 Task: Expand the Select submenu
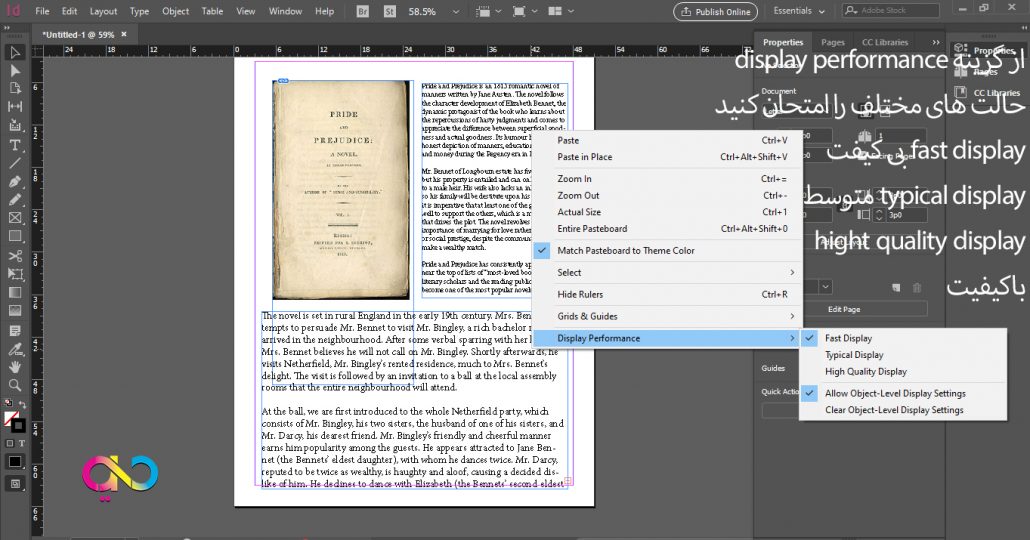coord(666,273)
